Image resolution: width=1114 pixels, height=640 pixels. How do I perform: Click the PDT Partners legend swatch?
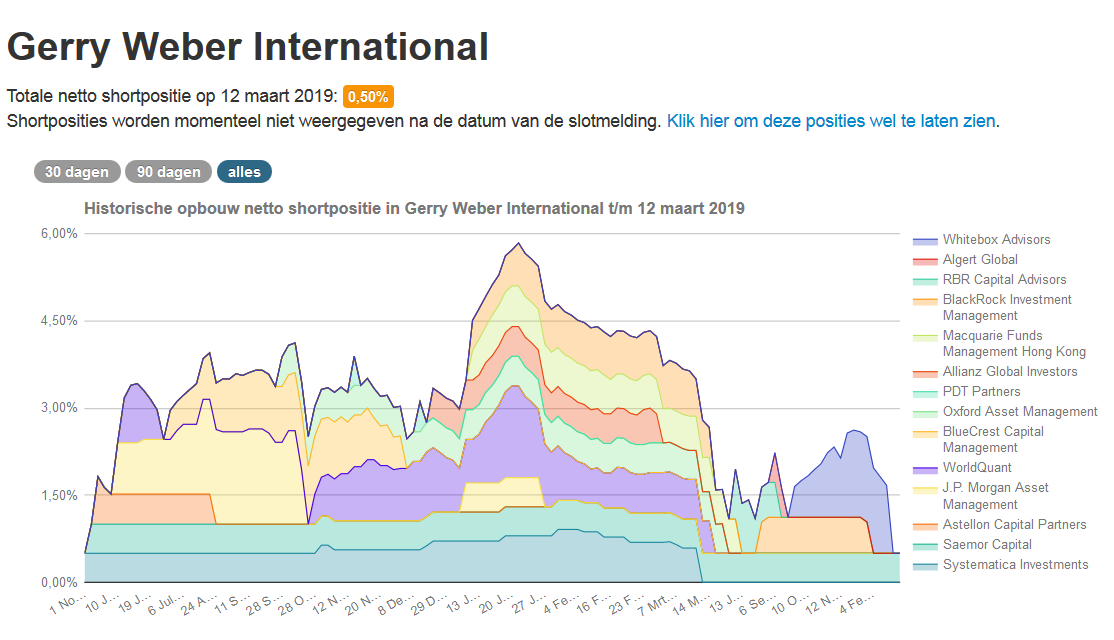[x=925, y=392]
